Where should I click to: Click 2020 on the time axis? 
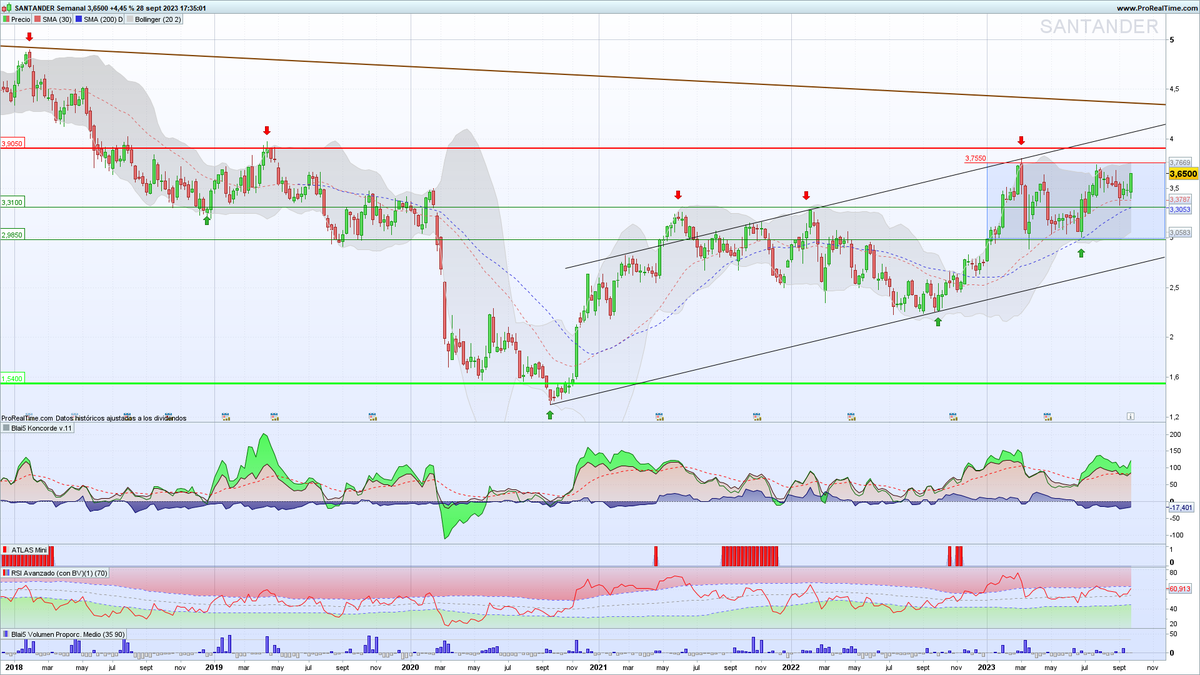[x=409, y=665]
